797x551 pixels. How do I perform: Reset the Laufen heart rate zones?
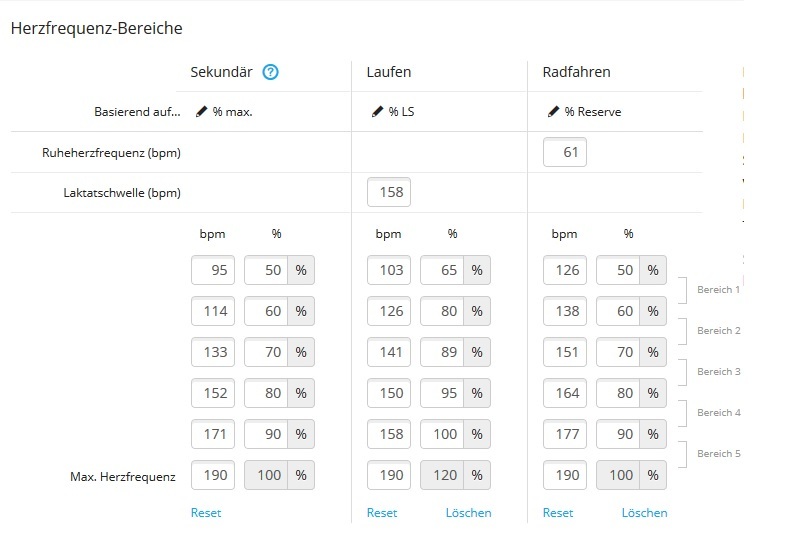(x=382, y=512)
